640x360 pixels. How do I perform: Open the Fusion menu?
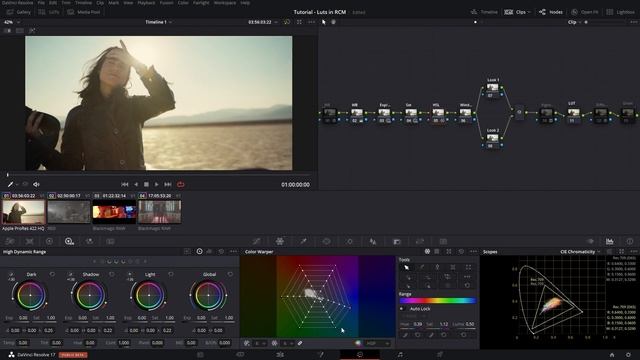click(166, 2)
